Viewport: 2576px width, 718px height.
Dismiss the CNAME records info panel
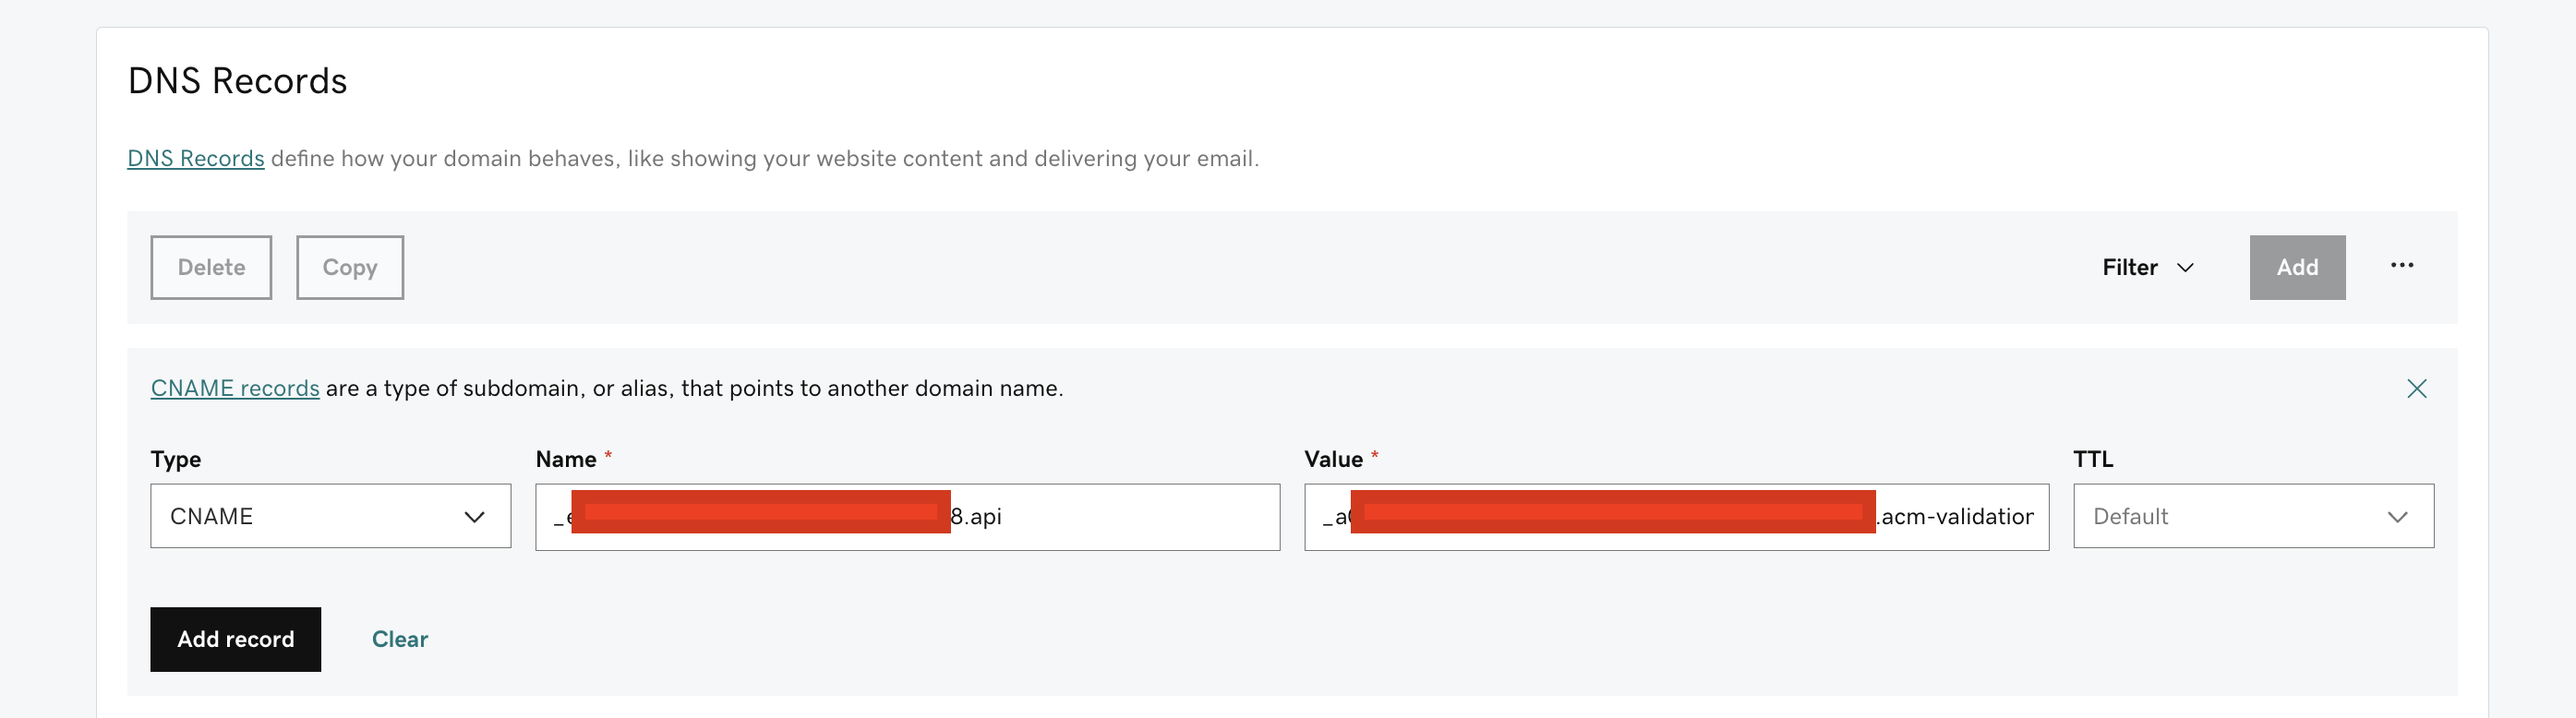point(2416,389)
